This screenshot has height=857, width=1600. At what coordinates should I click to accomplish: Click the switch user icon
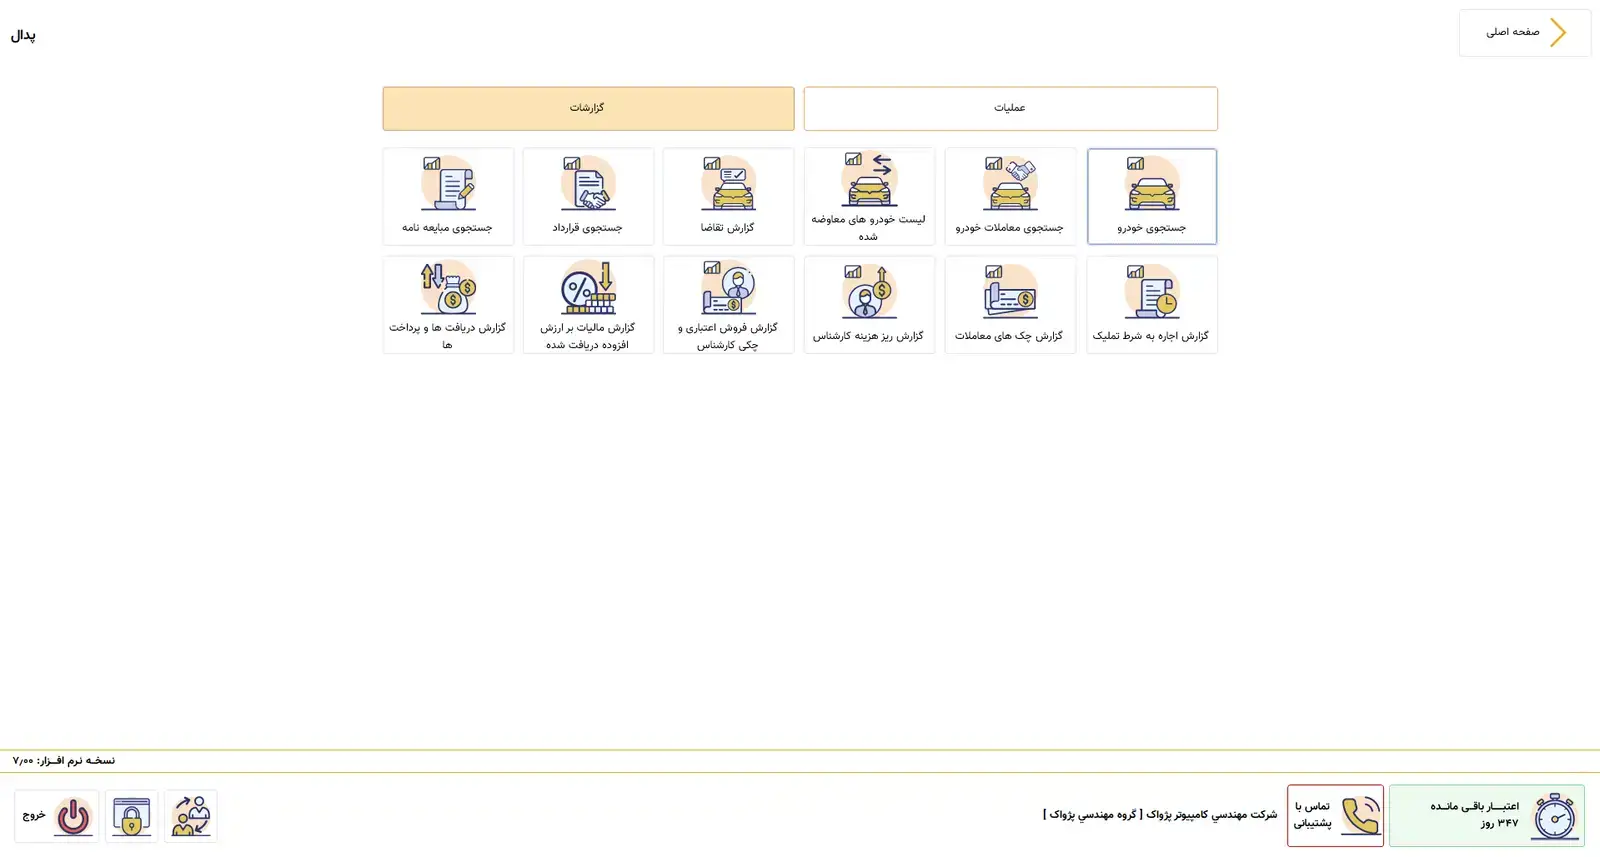(x=191, y=816)
